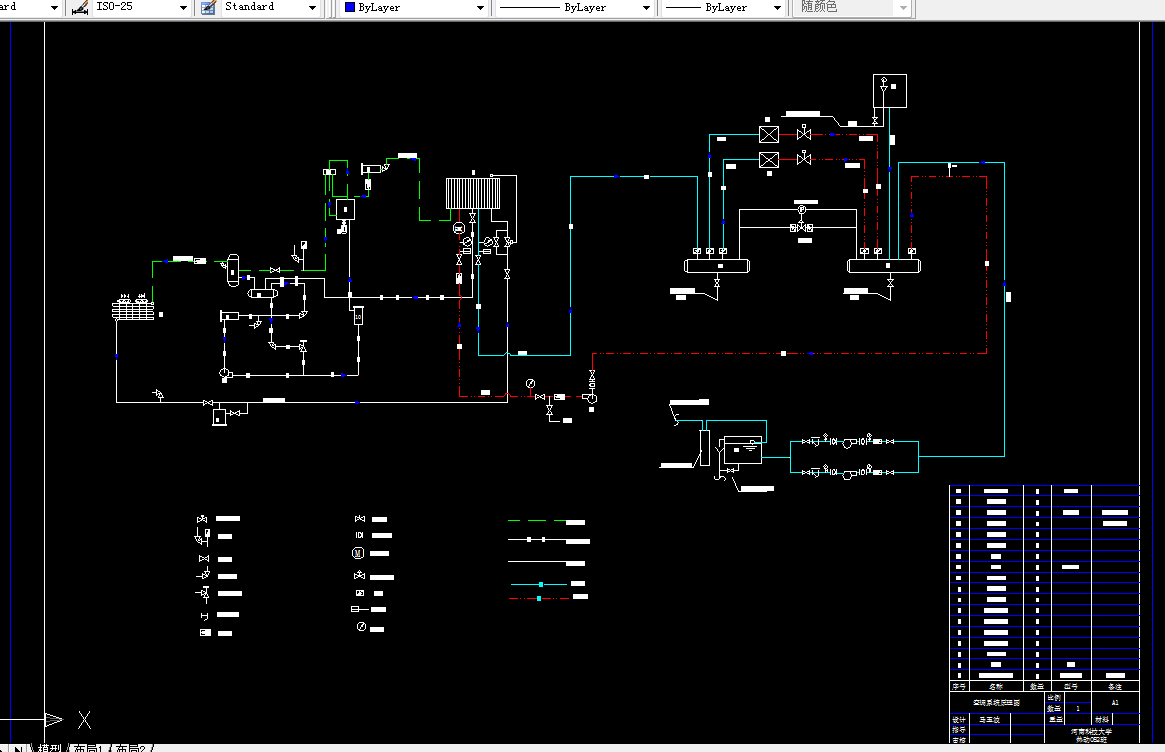This screenshot has height=752, width=1165.
Task: Select the circled slash gauge legend symbol
Action: coord(361,627)
